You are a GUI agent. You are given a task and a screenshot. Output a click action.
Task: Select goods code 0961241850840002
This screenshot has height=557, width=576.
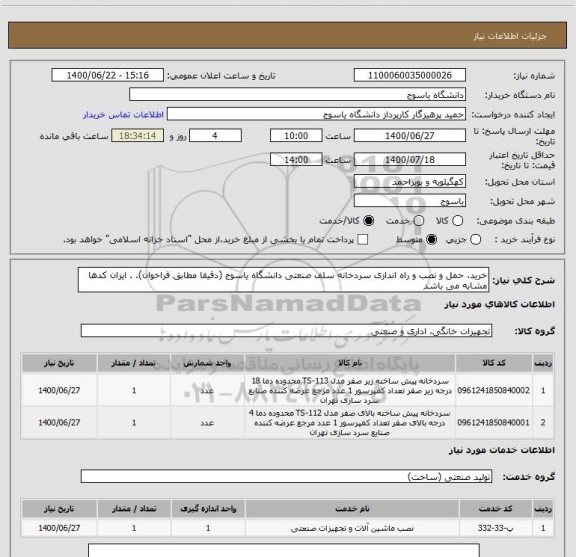[x=493, y=390]
